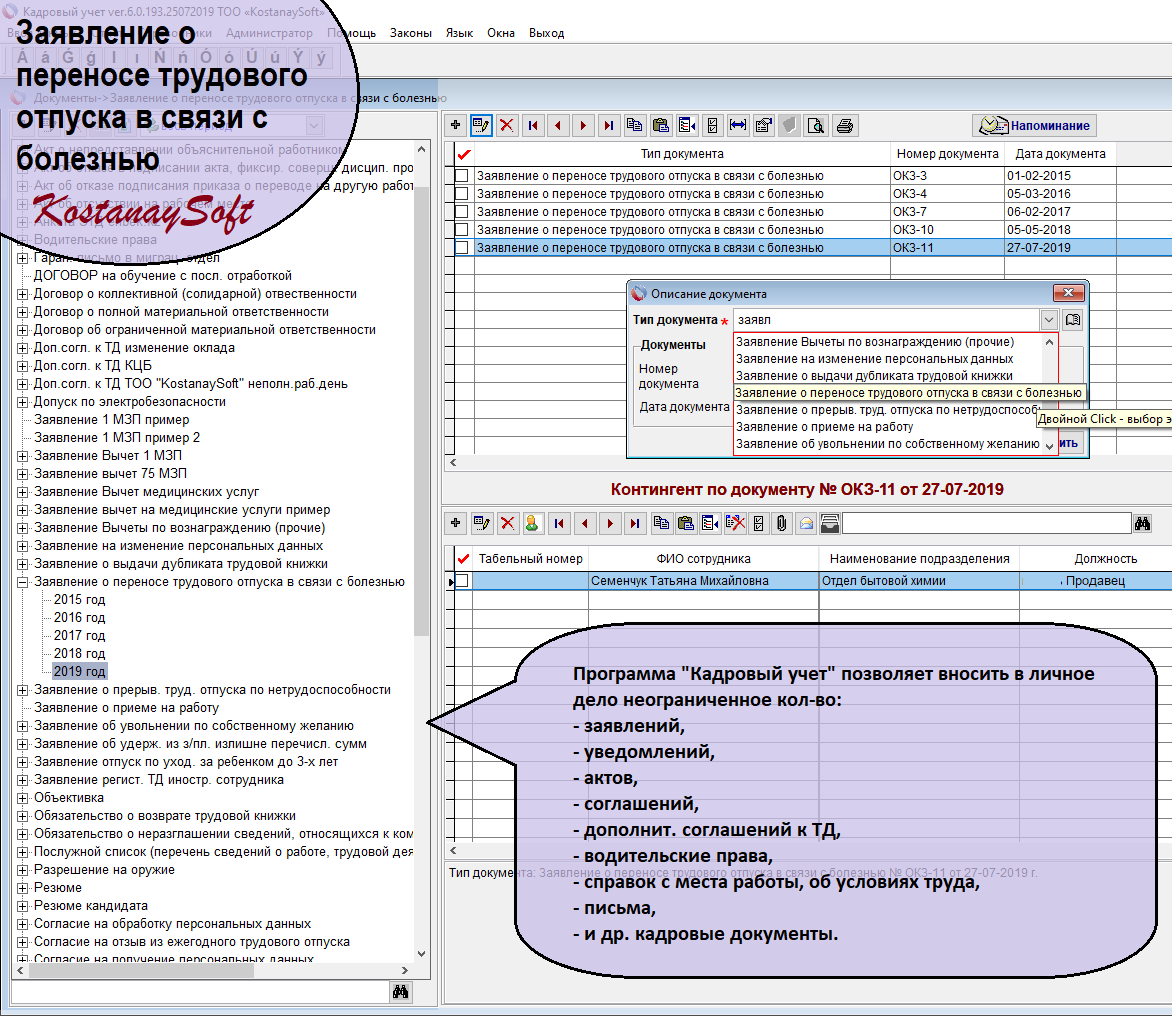Go to next record in upper toolbar
The image size is (1172, 1016).
tap(583, 126)
